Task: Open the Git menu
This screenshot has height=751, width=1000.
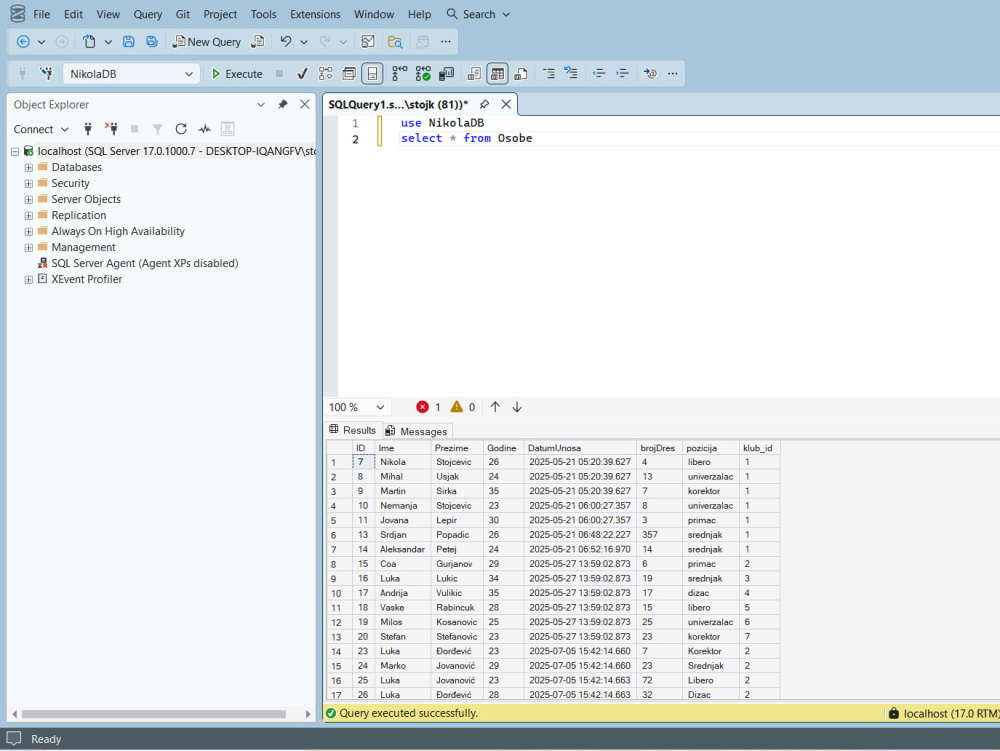Action: point(182,14)
